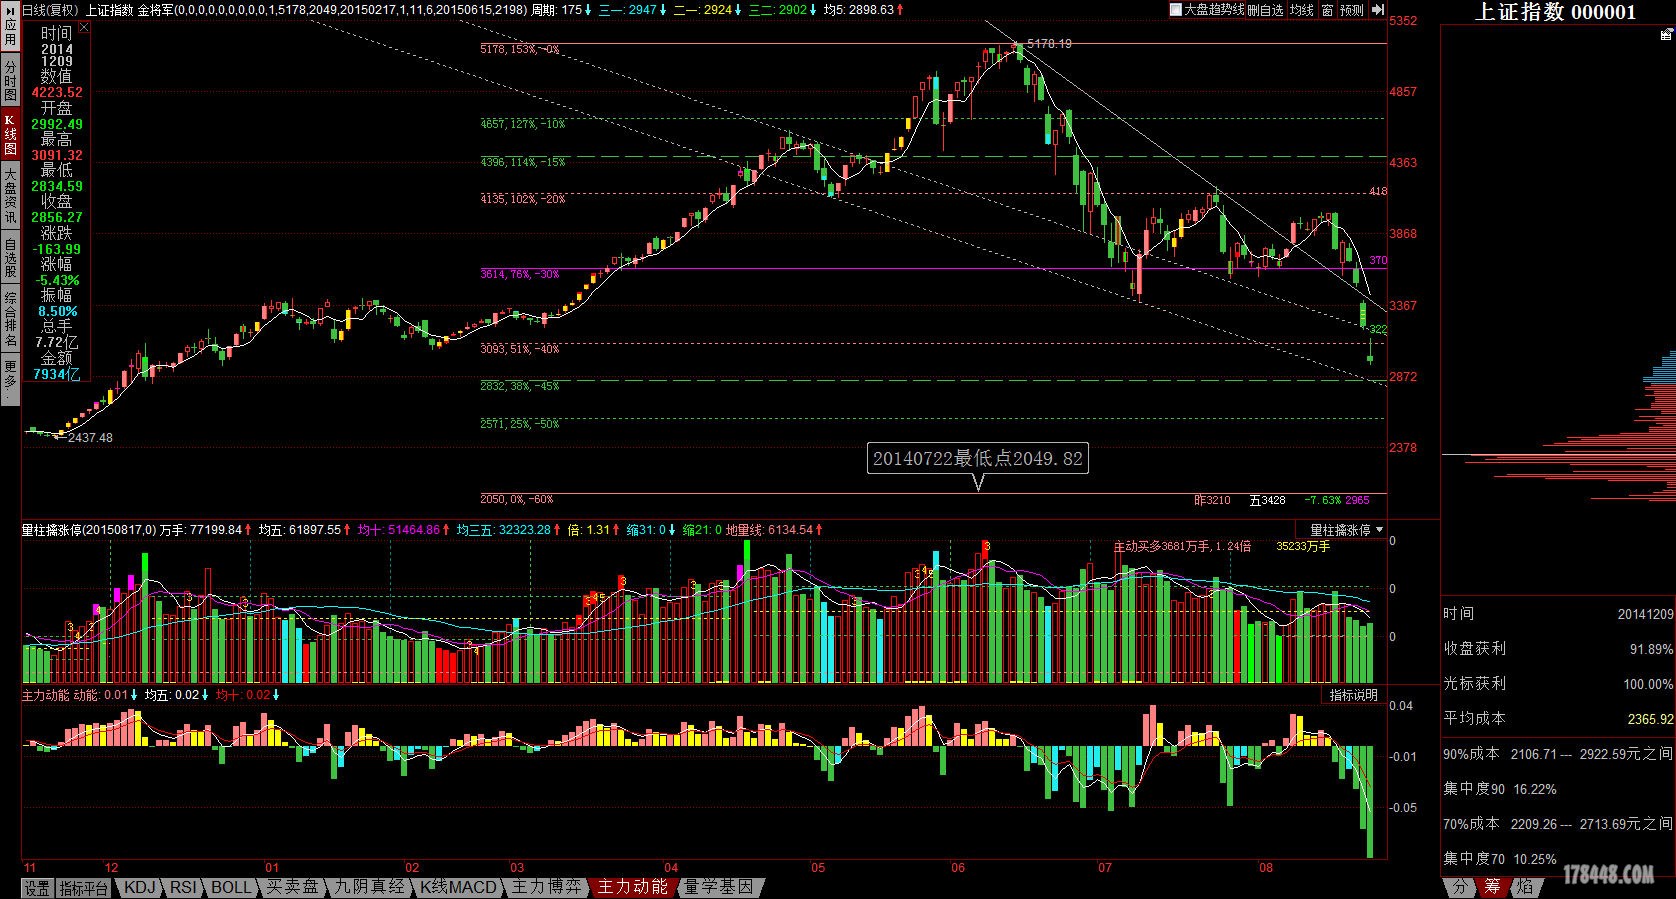The image size is (1676, 899).
Task: Click the 2050, 0%, -60% level label
Action: [517, 499]
